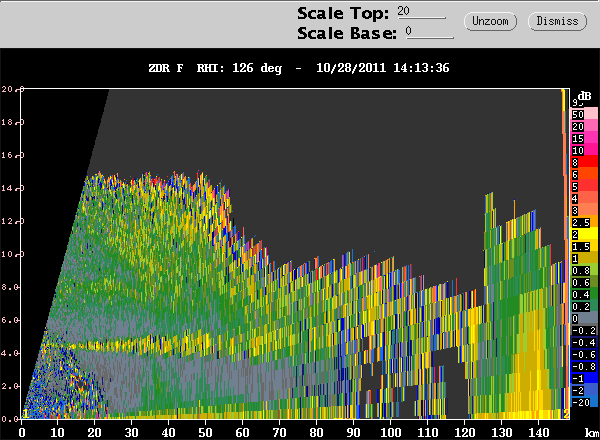Edit the Scale Base value field

point(429,32)
